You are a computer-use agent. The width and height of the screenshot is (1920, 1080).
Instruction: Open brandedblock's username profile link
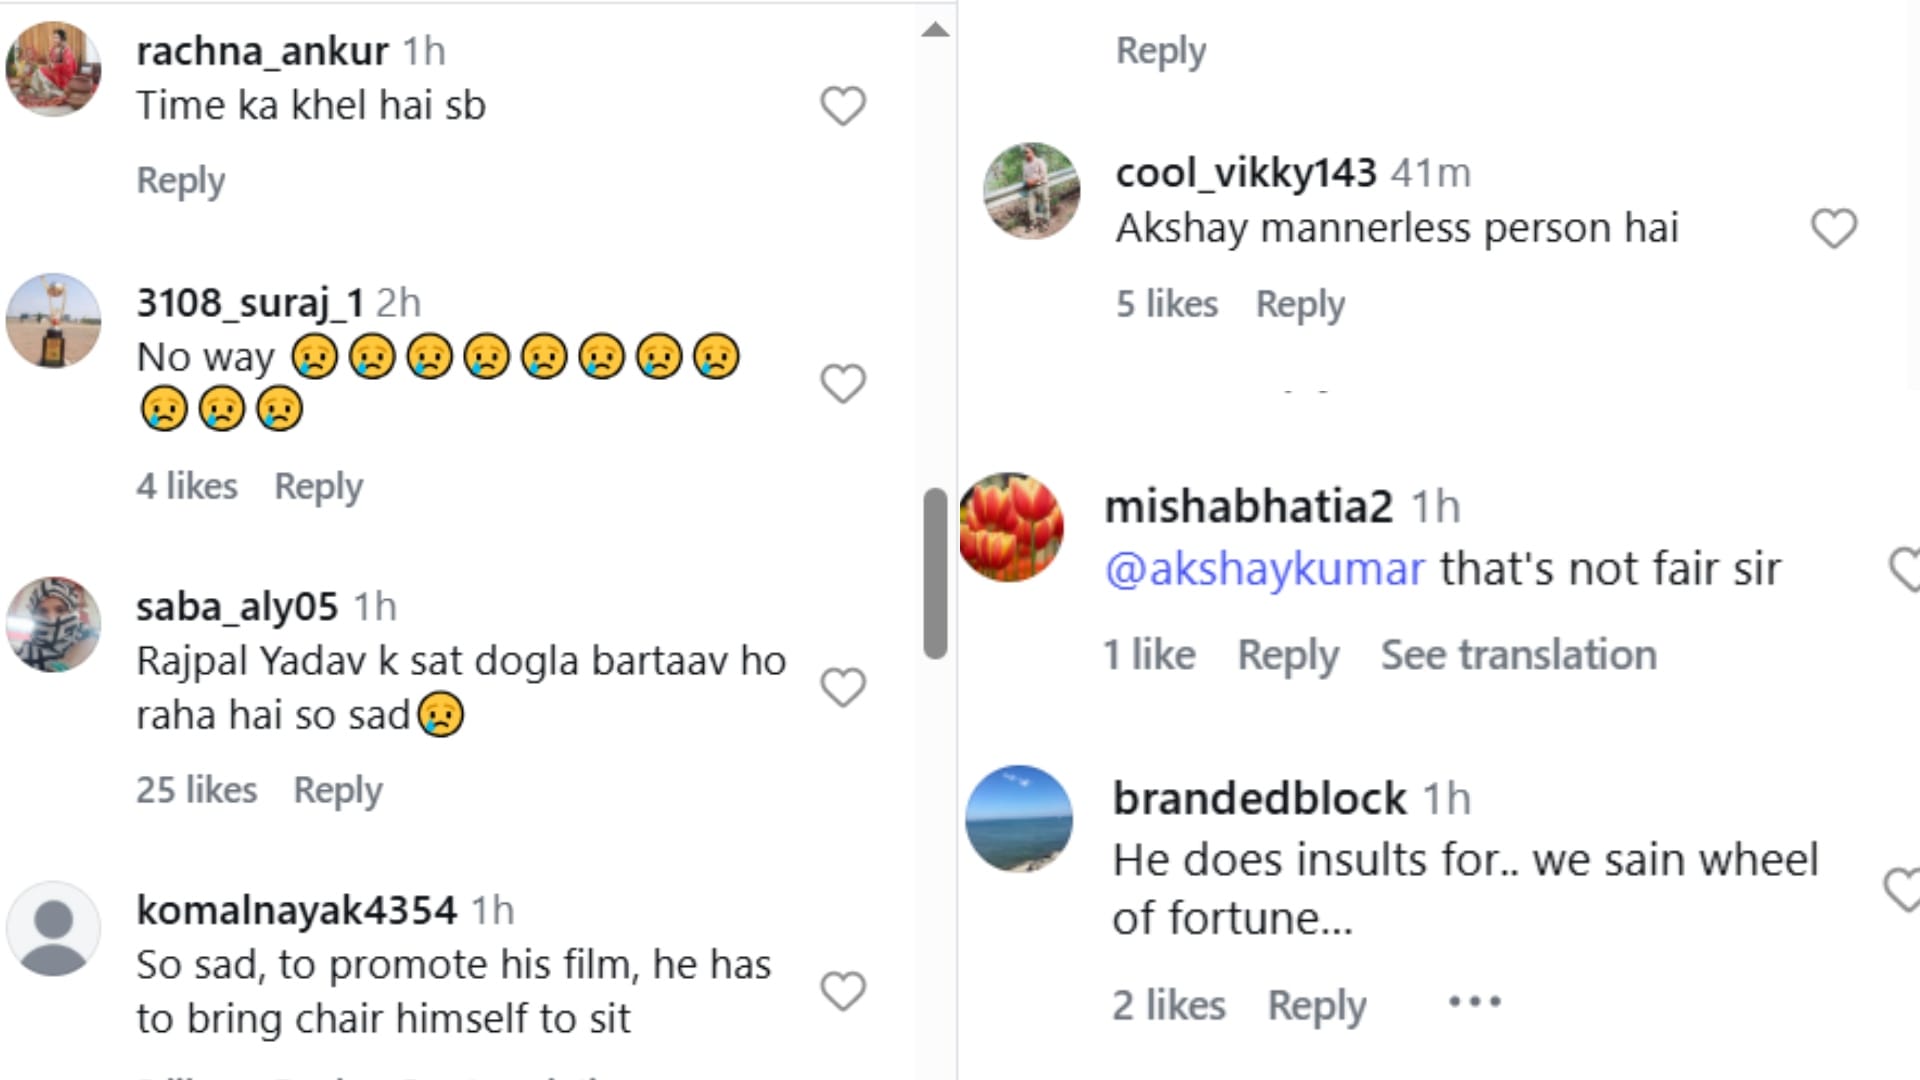pos(1259,798)
